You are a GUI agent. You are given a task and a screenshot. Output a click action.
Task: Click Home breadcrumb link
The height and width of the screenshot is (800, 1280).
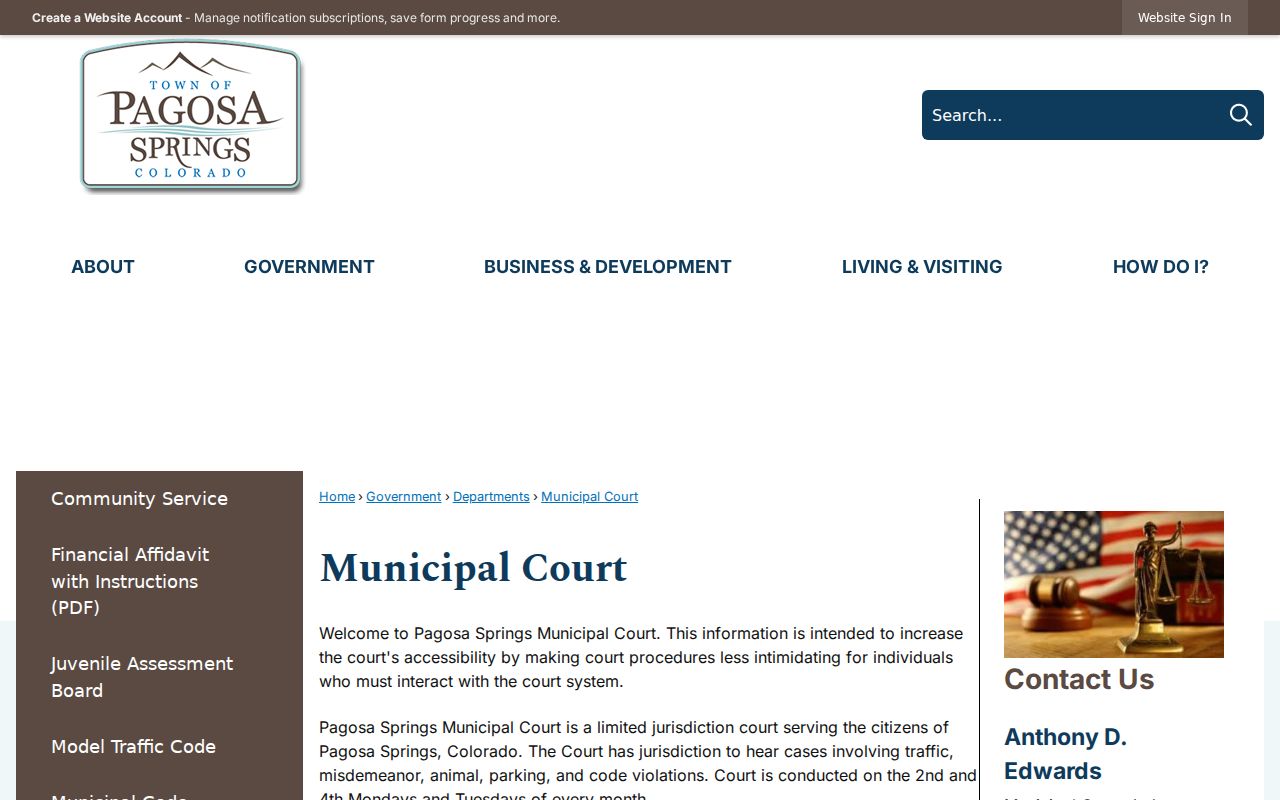tap(337, 497)
